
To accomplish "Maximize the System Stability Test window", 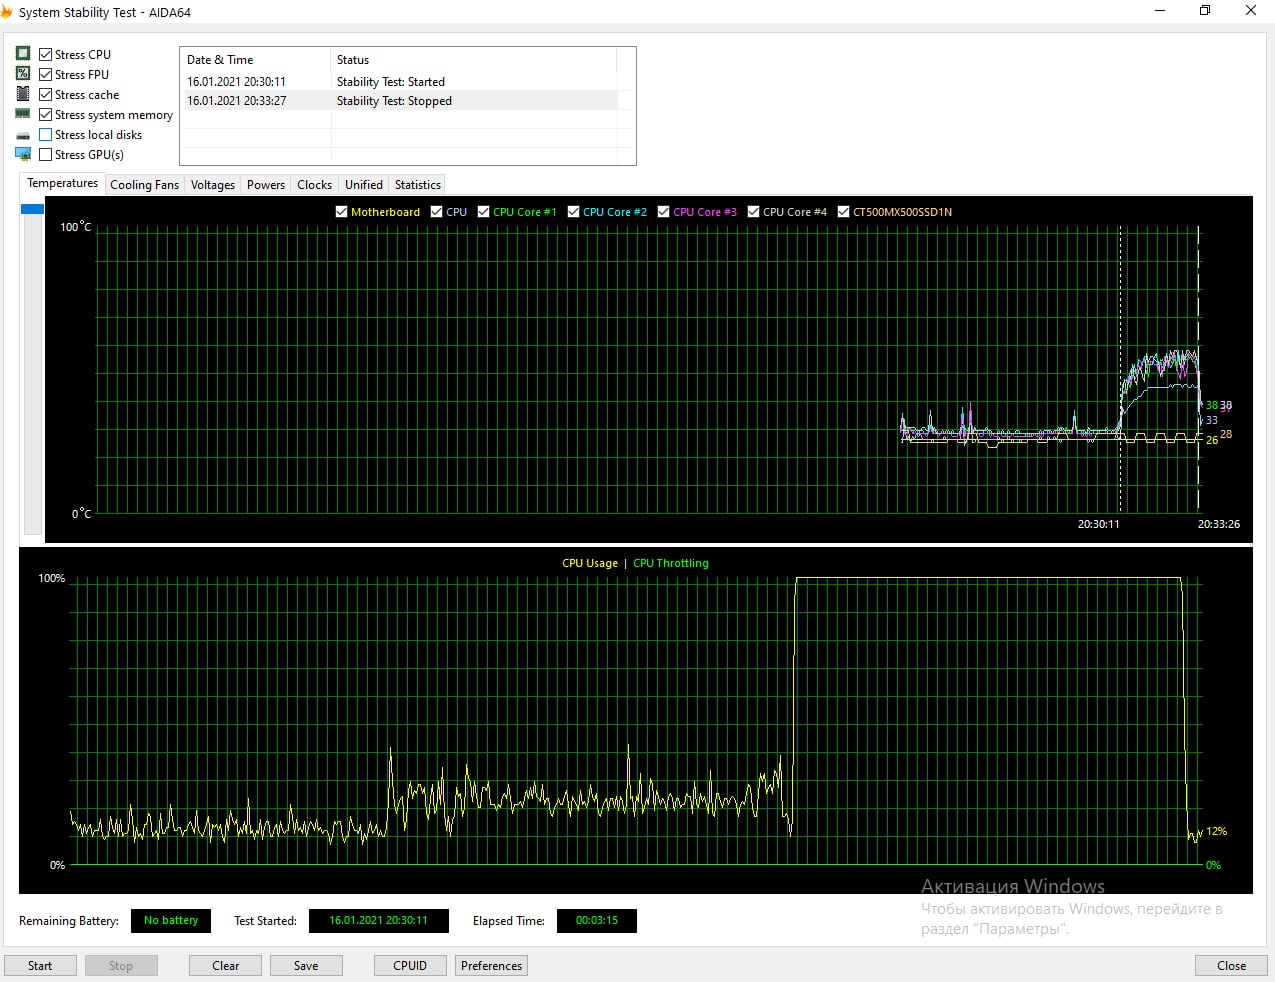I will pyautogui.click(x=1205, y=11).
